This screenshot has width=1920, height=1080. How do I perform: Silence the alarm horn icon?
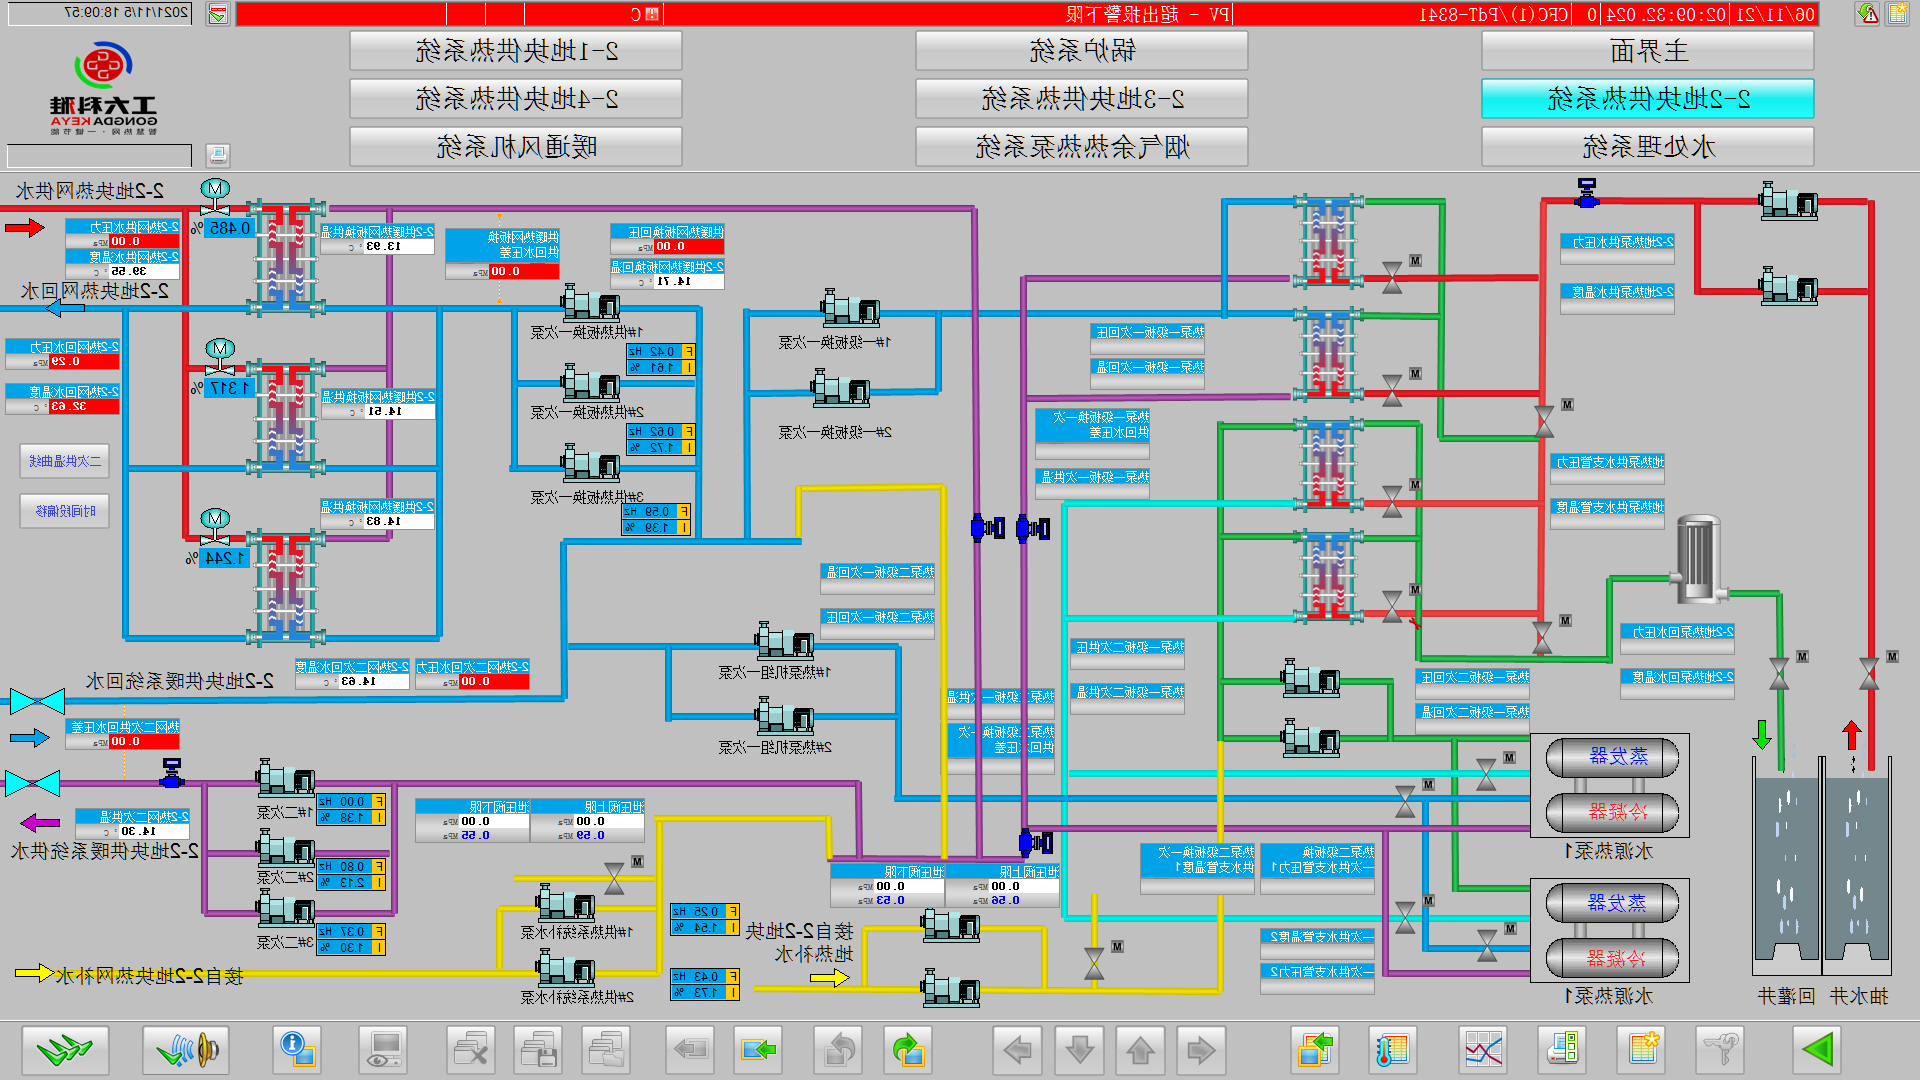[x=186, y=1050]
